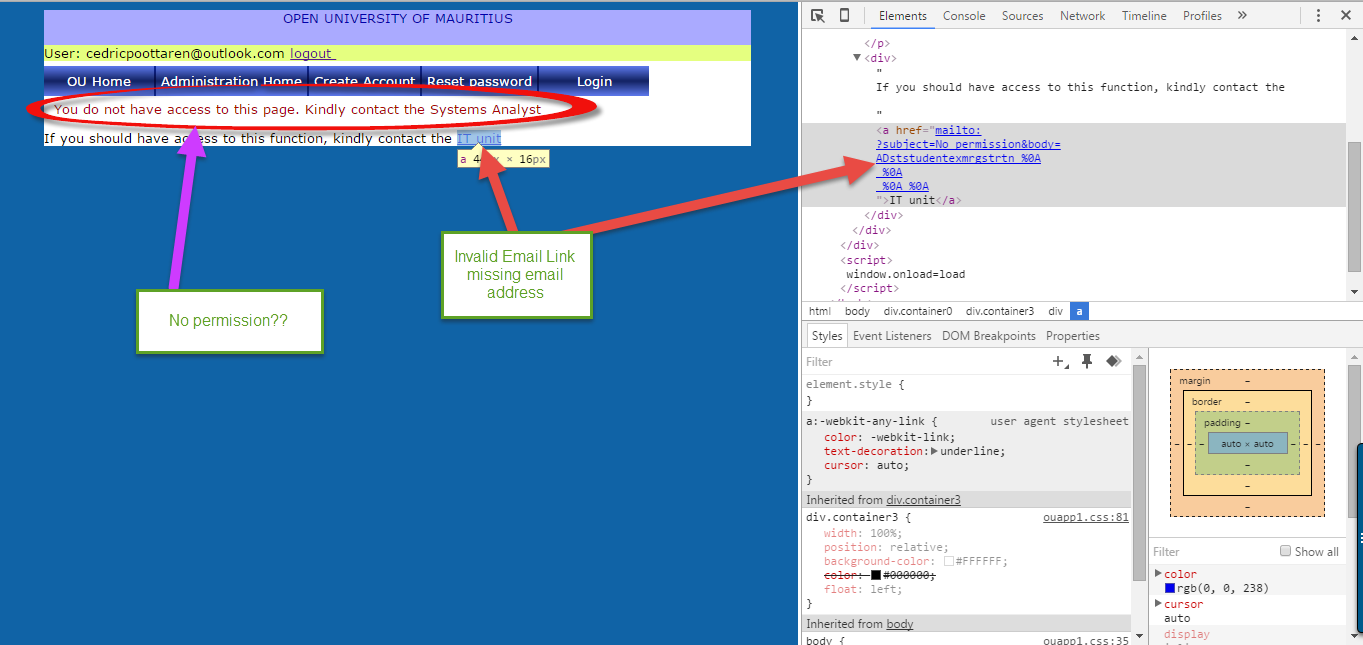
Task: Select the Styles sidebar tab
Action: (x=827, y=336)
